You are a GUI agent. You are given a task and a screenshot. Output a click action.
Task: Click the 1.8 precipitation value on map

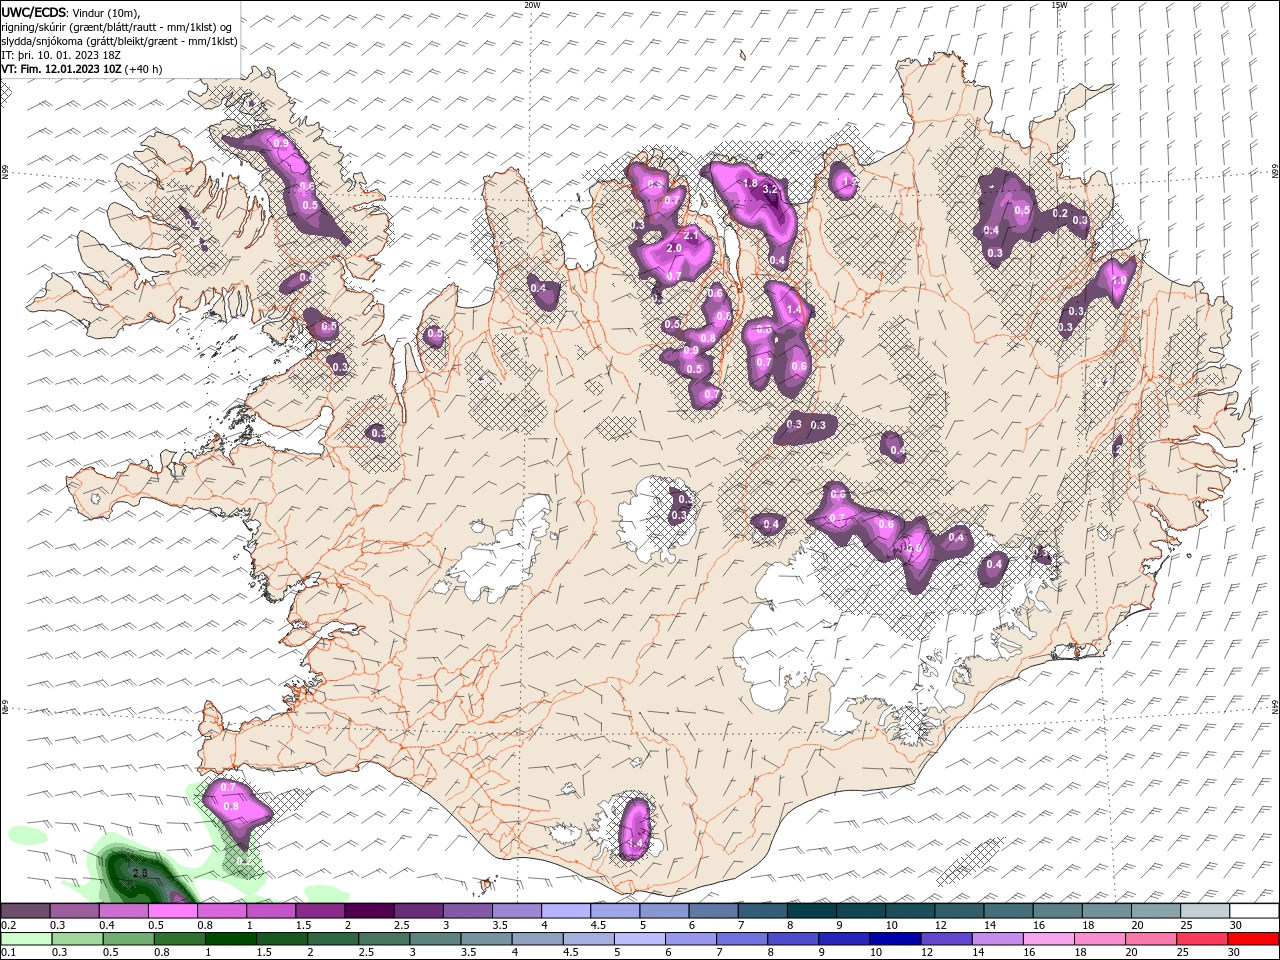pos(750,183)
